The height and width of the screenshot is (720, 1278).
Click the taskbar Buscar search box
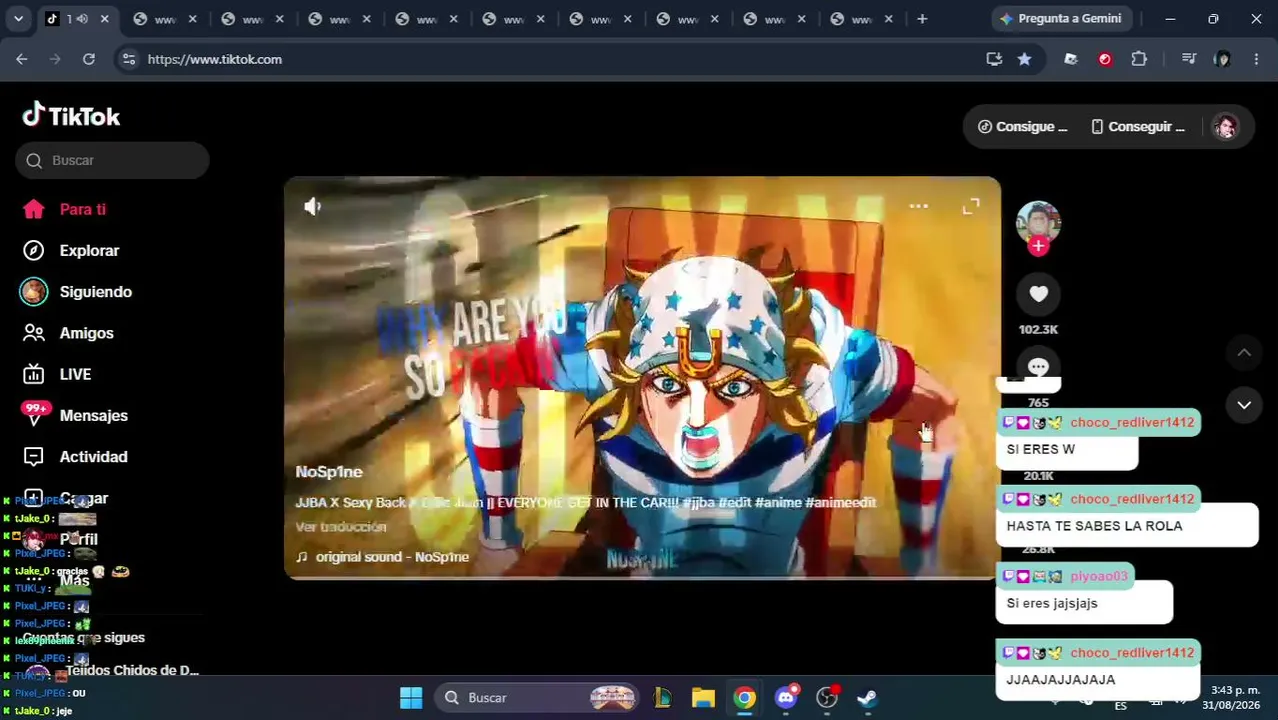click(x=539, y=697)
